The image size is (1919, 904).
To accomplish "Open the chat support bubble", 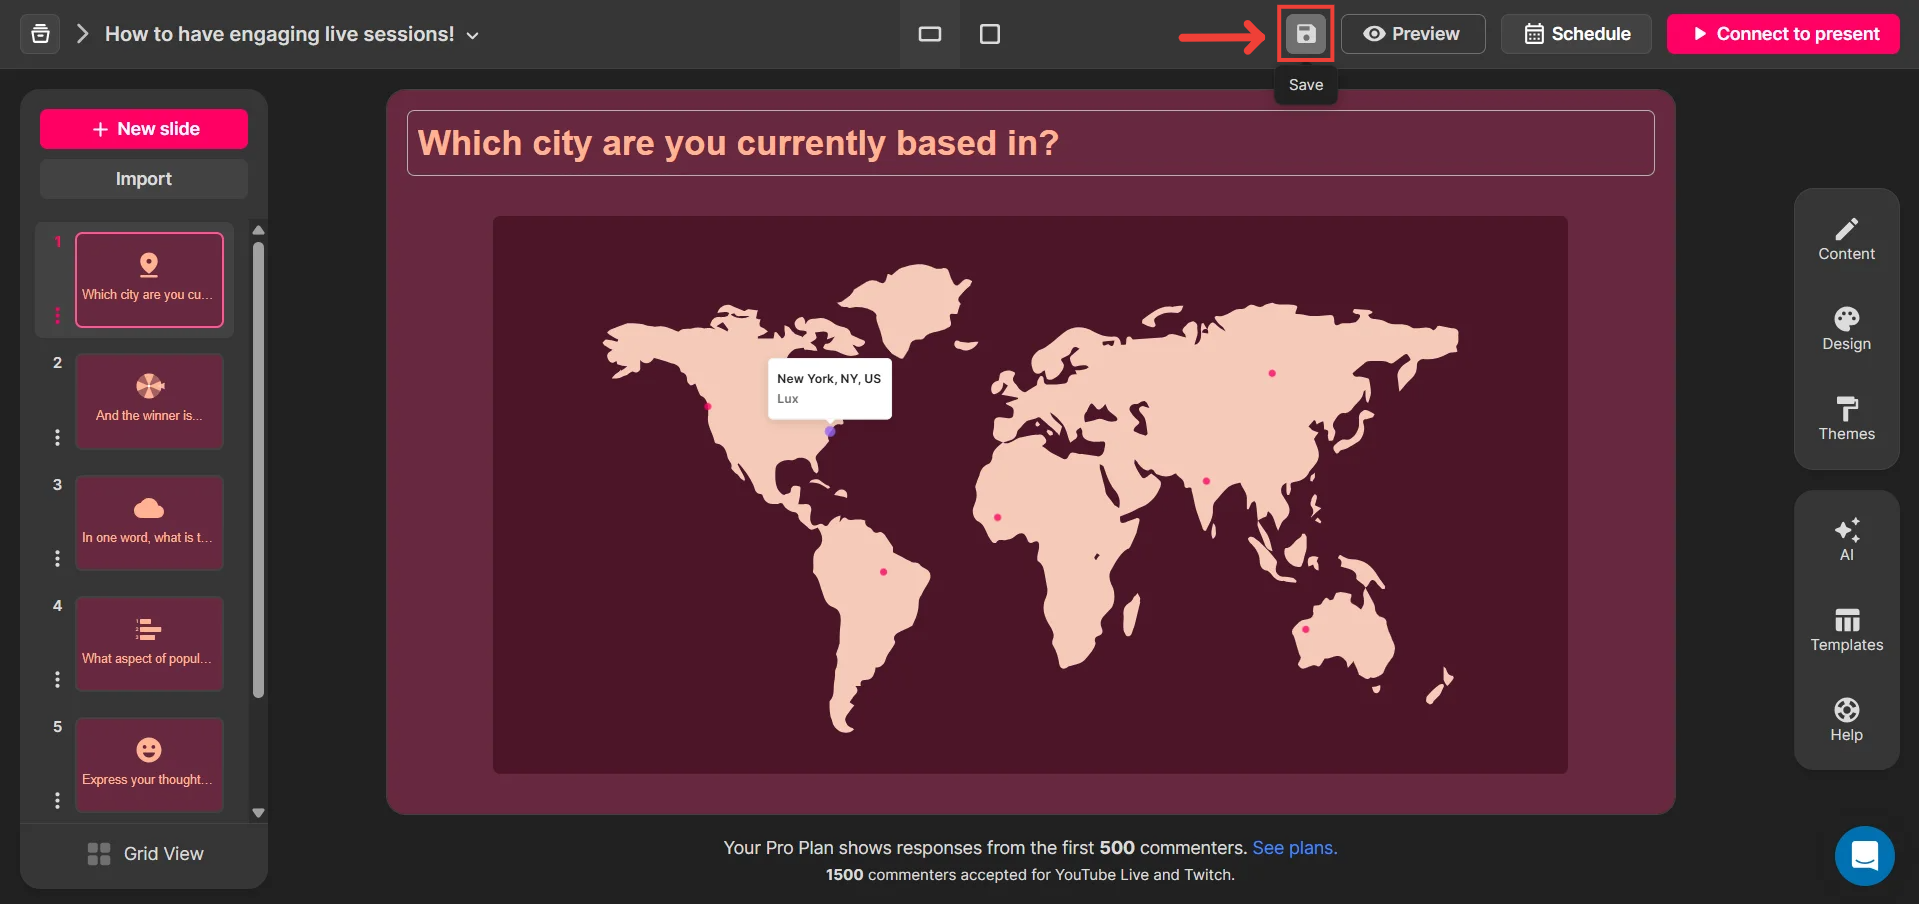I will [1864, 856].
